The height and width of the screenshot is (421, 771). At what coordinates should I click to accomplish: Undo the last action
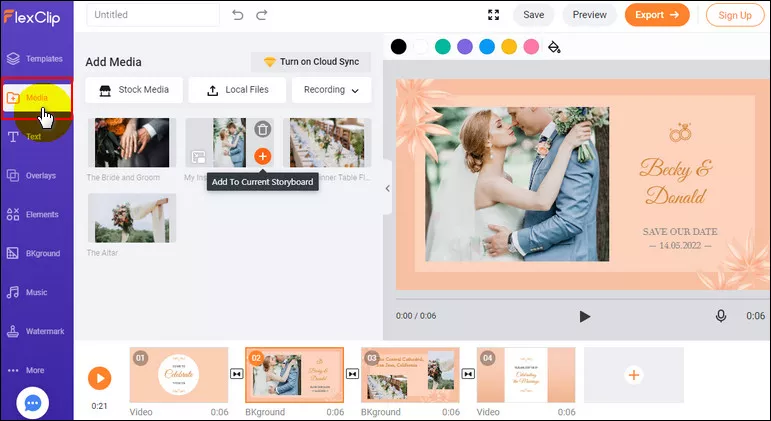[x=238, y=15]
